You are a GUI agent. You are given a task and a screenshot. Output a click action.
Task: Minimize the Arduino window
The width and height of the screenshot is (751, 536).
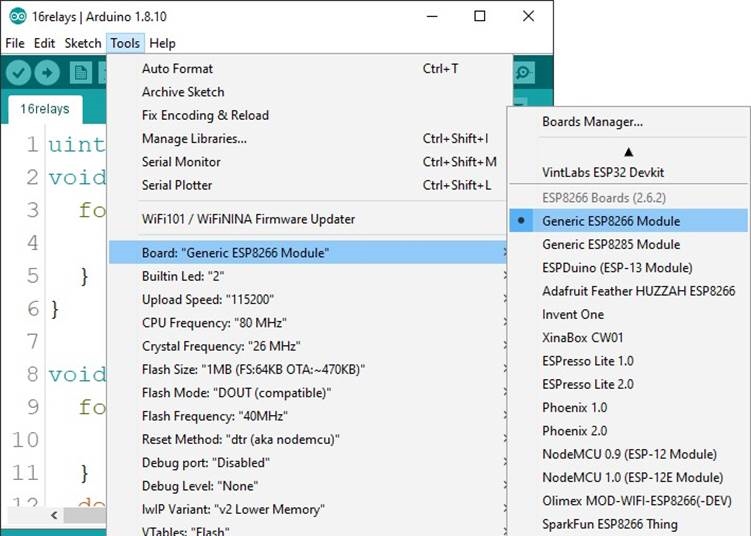(432, 16)
